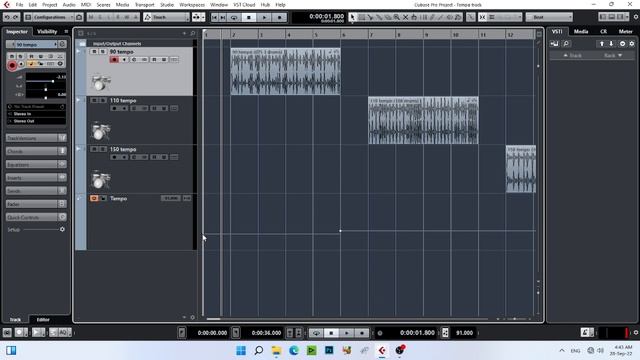This screenshot has width=640, height=360.
Task: Click Find Instruments magnifier in VSTi panel
Action: pyautogui.click(x=566, y=44)
